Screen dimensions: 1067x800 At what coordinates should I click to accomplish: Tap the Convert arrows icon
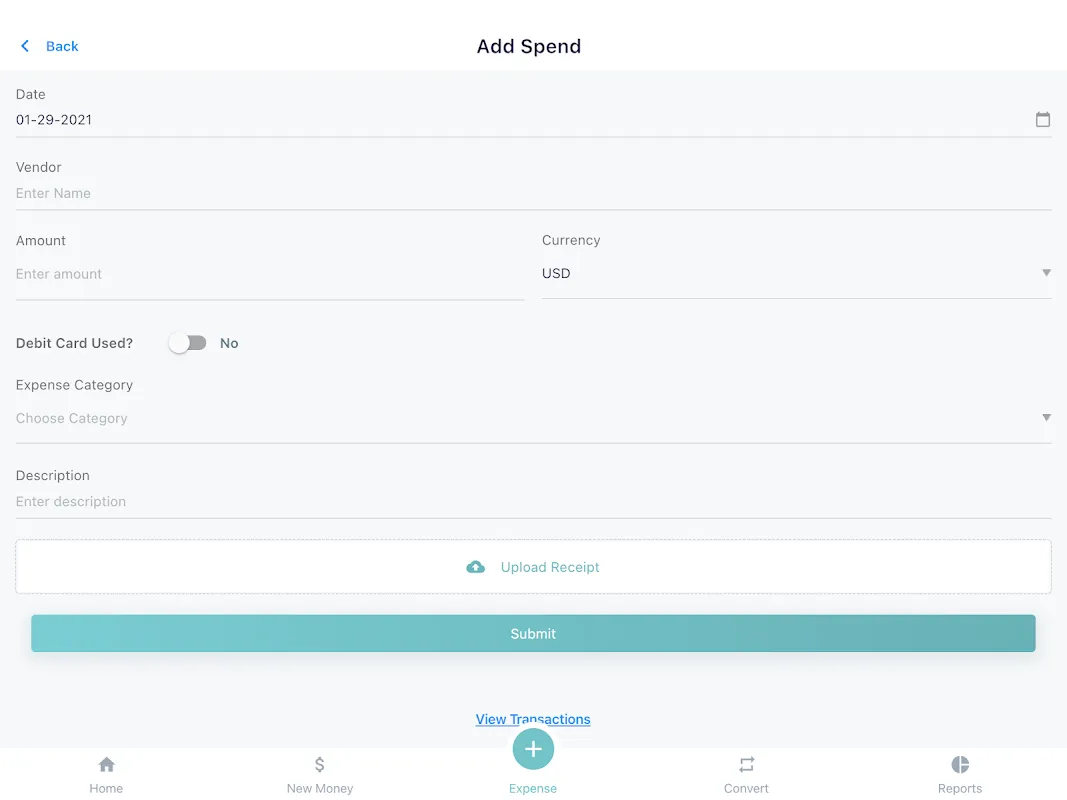tap(746, 765)
